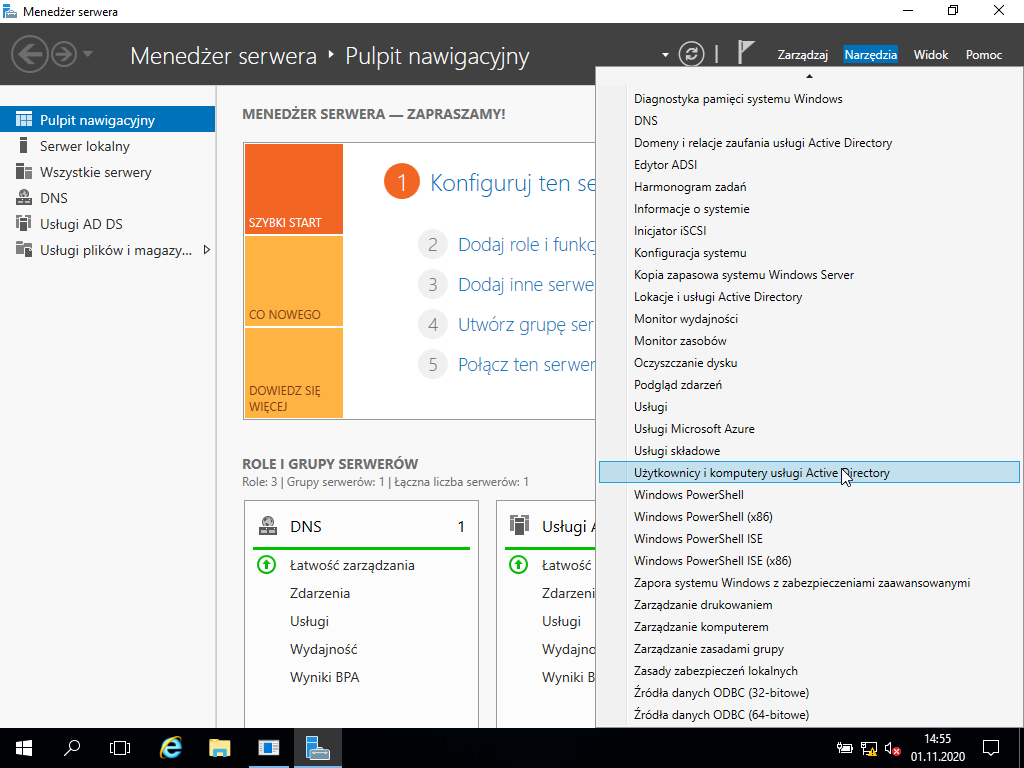Click the back navigation arrow button

click(x=30, y=54)
